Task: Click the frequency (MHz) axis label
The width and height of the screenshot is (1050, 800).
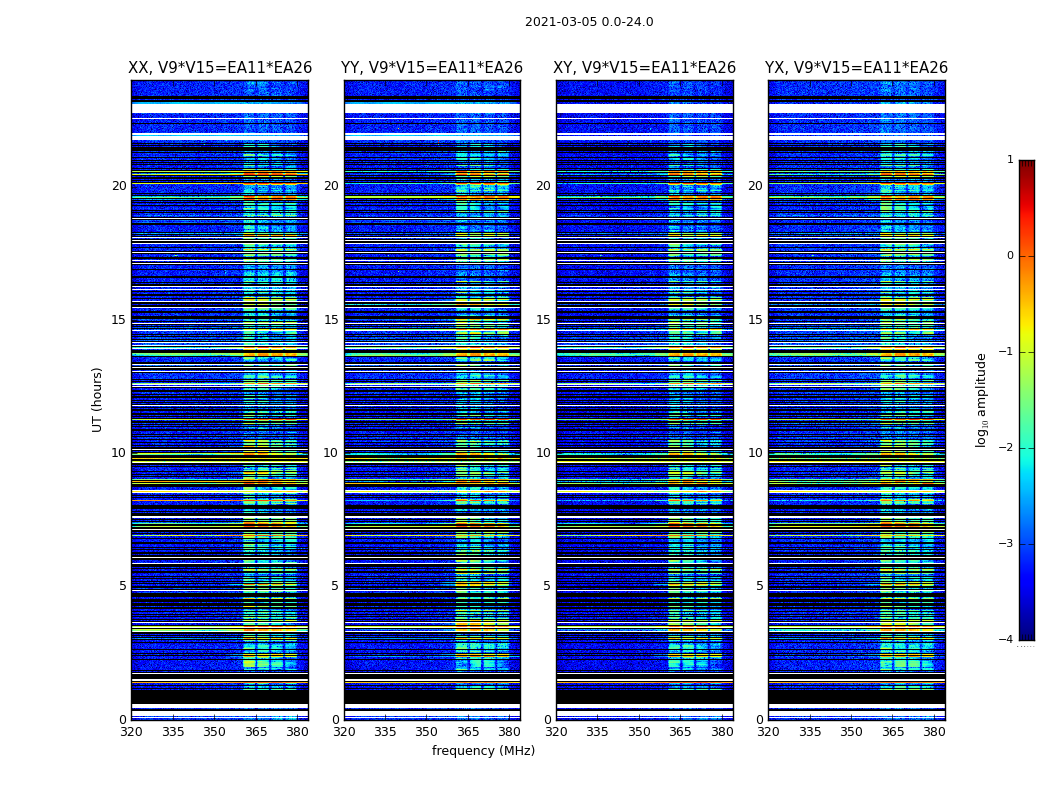Action: point(483,751)
